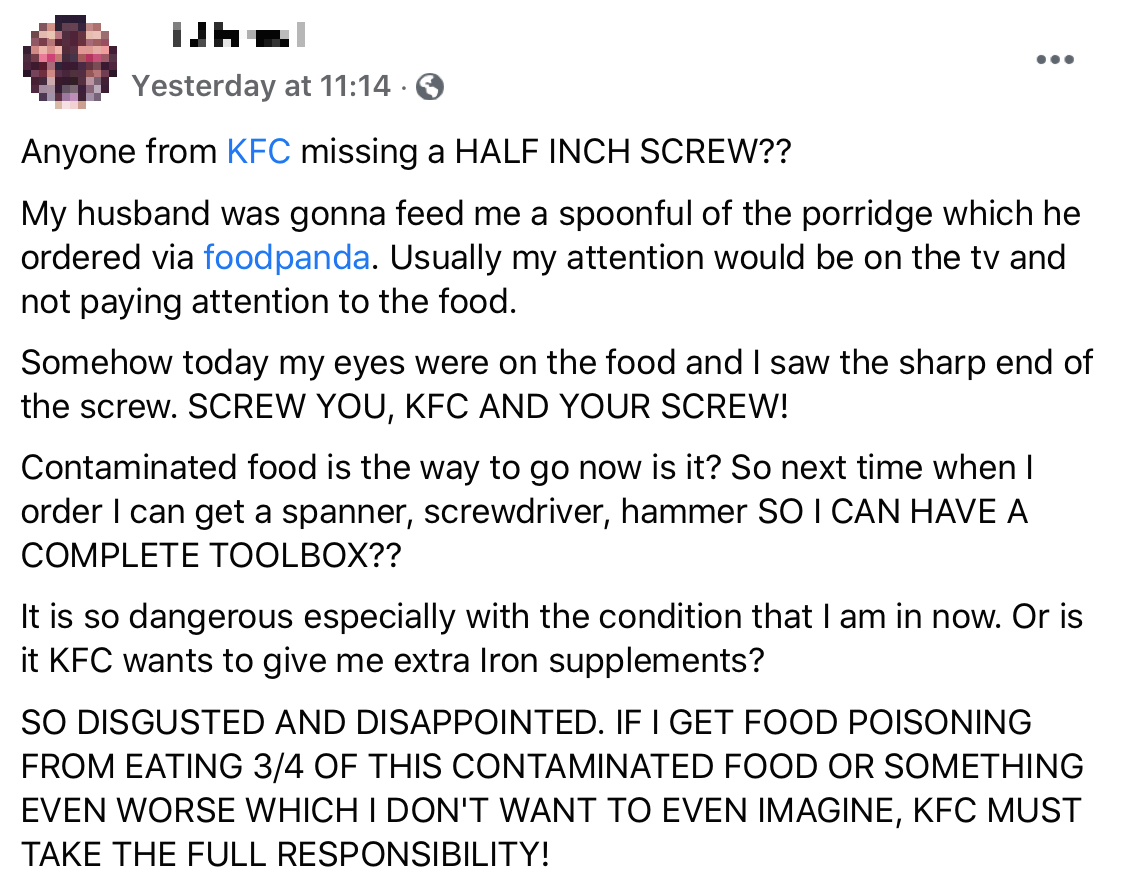Click the pixelated profile picture
Screen dimensions: 1122x880
(69, 61)
